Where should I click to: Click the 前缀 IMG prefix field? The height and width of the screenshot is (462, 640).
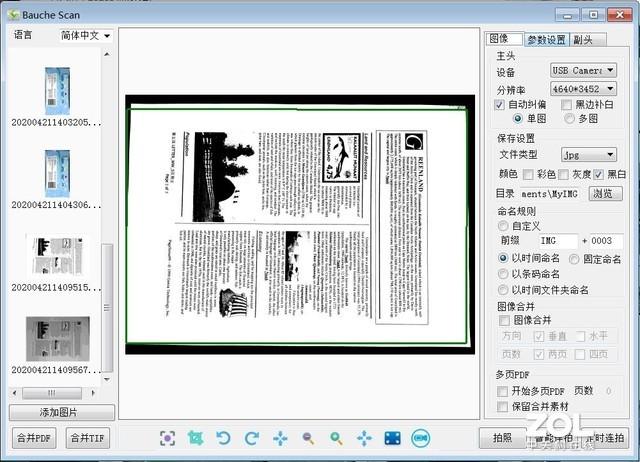pyautogui.click(x=558, y=241)
